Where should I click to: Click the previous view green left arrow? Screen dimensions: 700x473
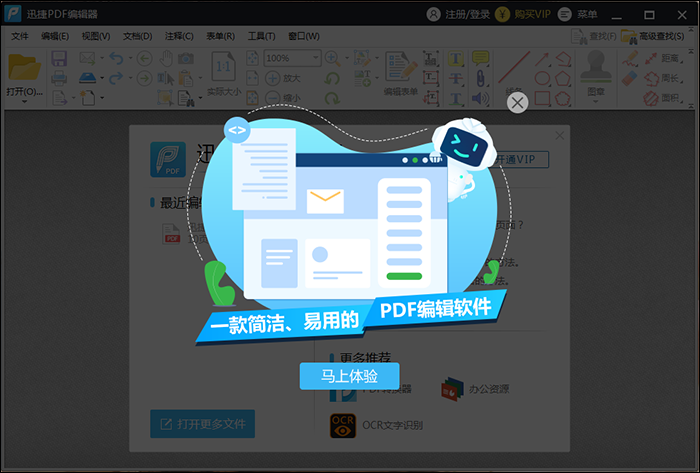tap(144, 58)
